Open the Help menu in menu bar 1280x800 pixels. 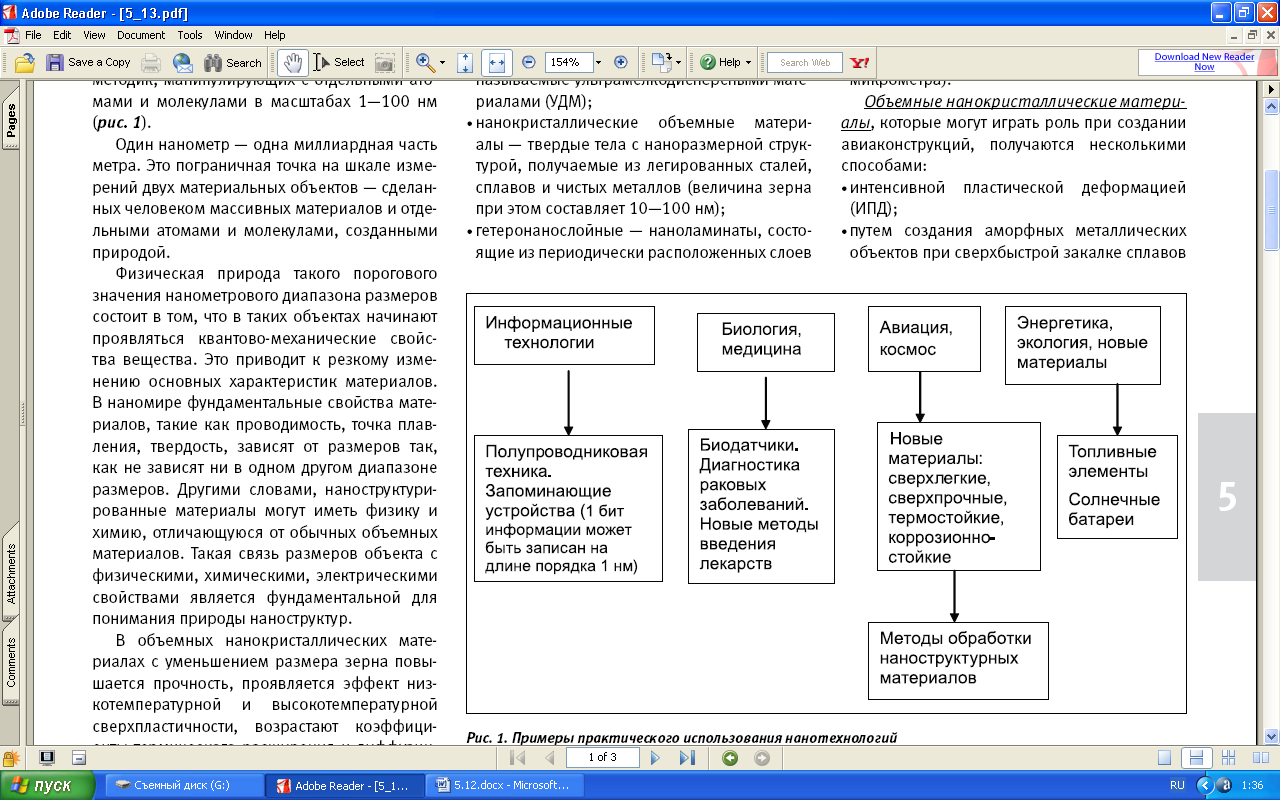pyautogui.click(x=274, y=35)
